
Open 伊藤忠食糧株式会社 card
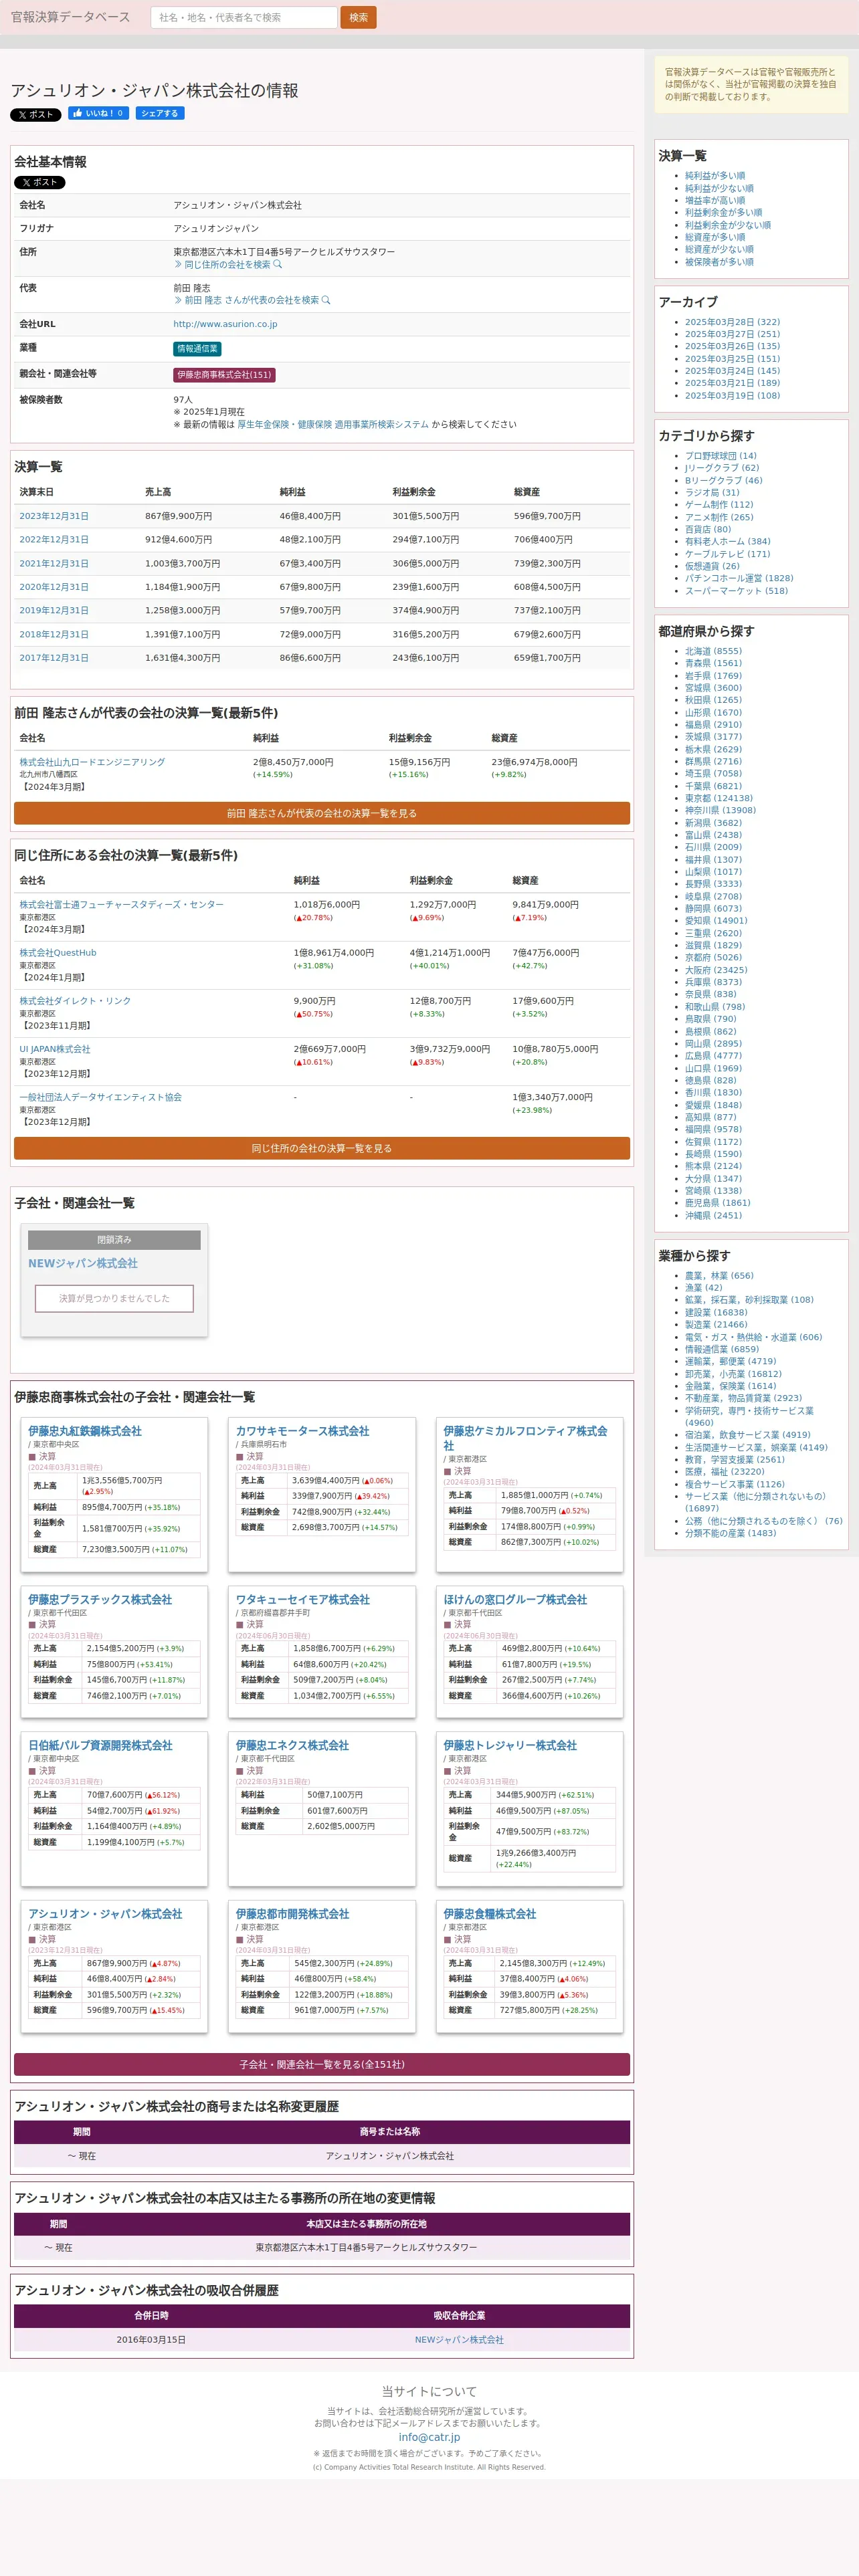coord(489,1913)
